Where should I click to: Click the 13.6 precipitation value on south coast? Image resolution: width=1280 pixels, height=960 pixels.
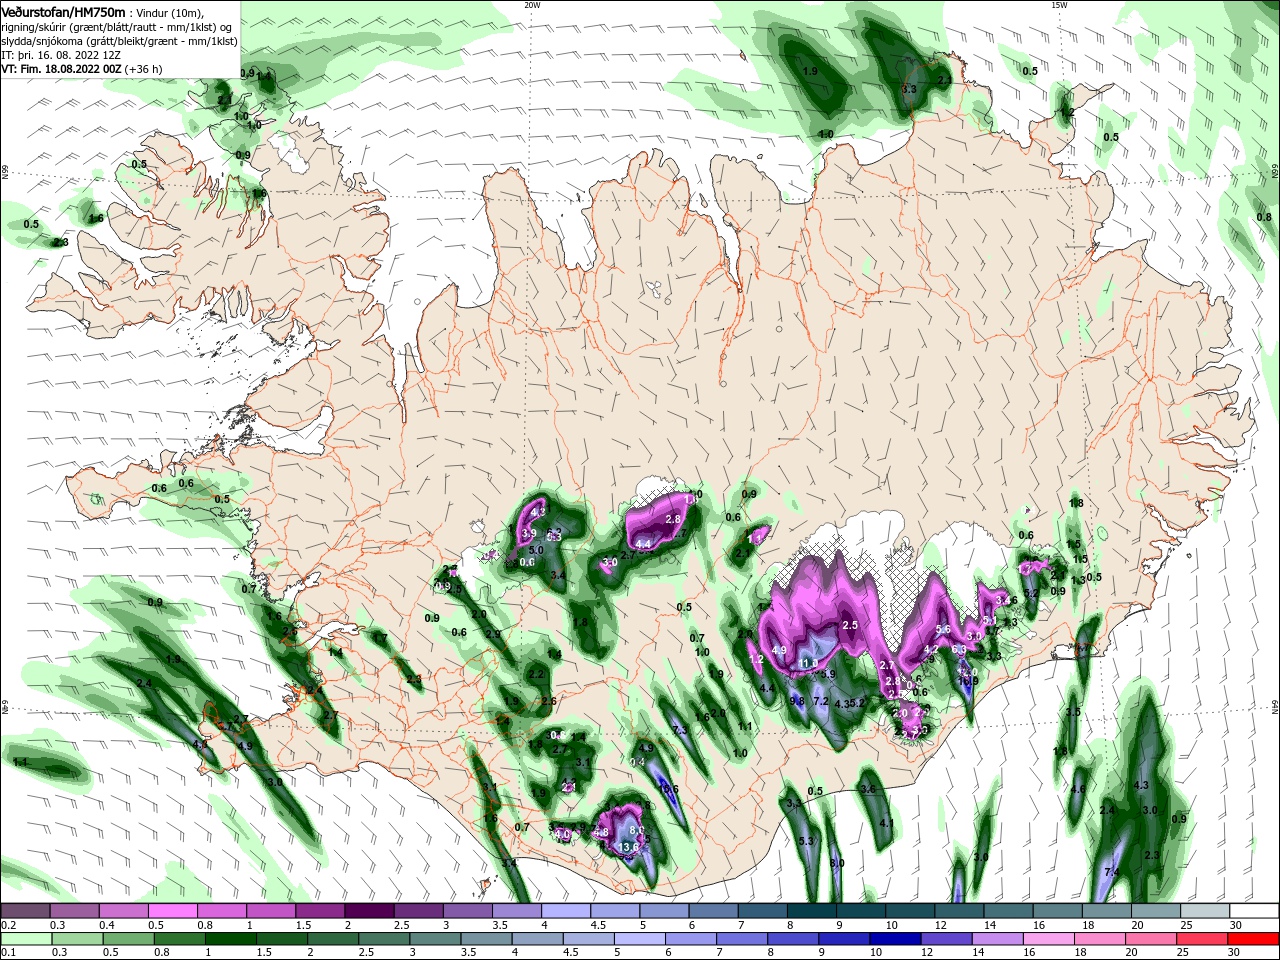(629, 847)
